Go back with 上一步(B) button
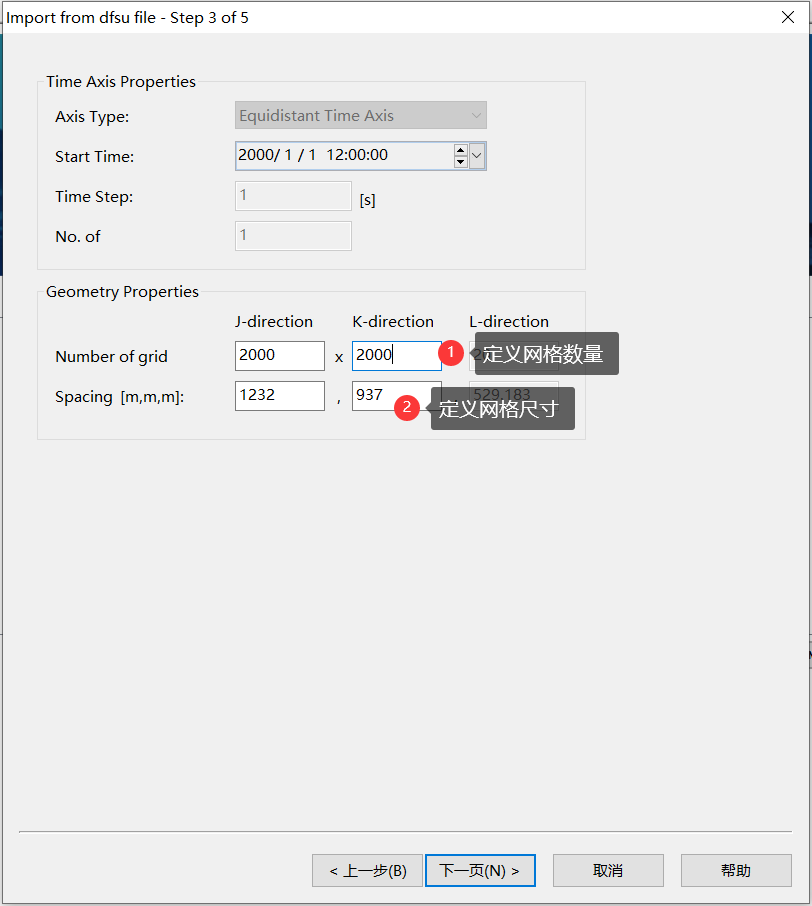This screenshot has height=906, width=812. [x=368, y=870]
